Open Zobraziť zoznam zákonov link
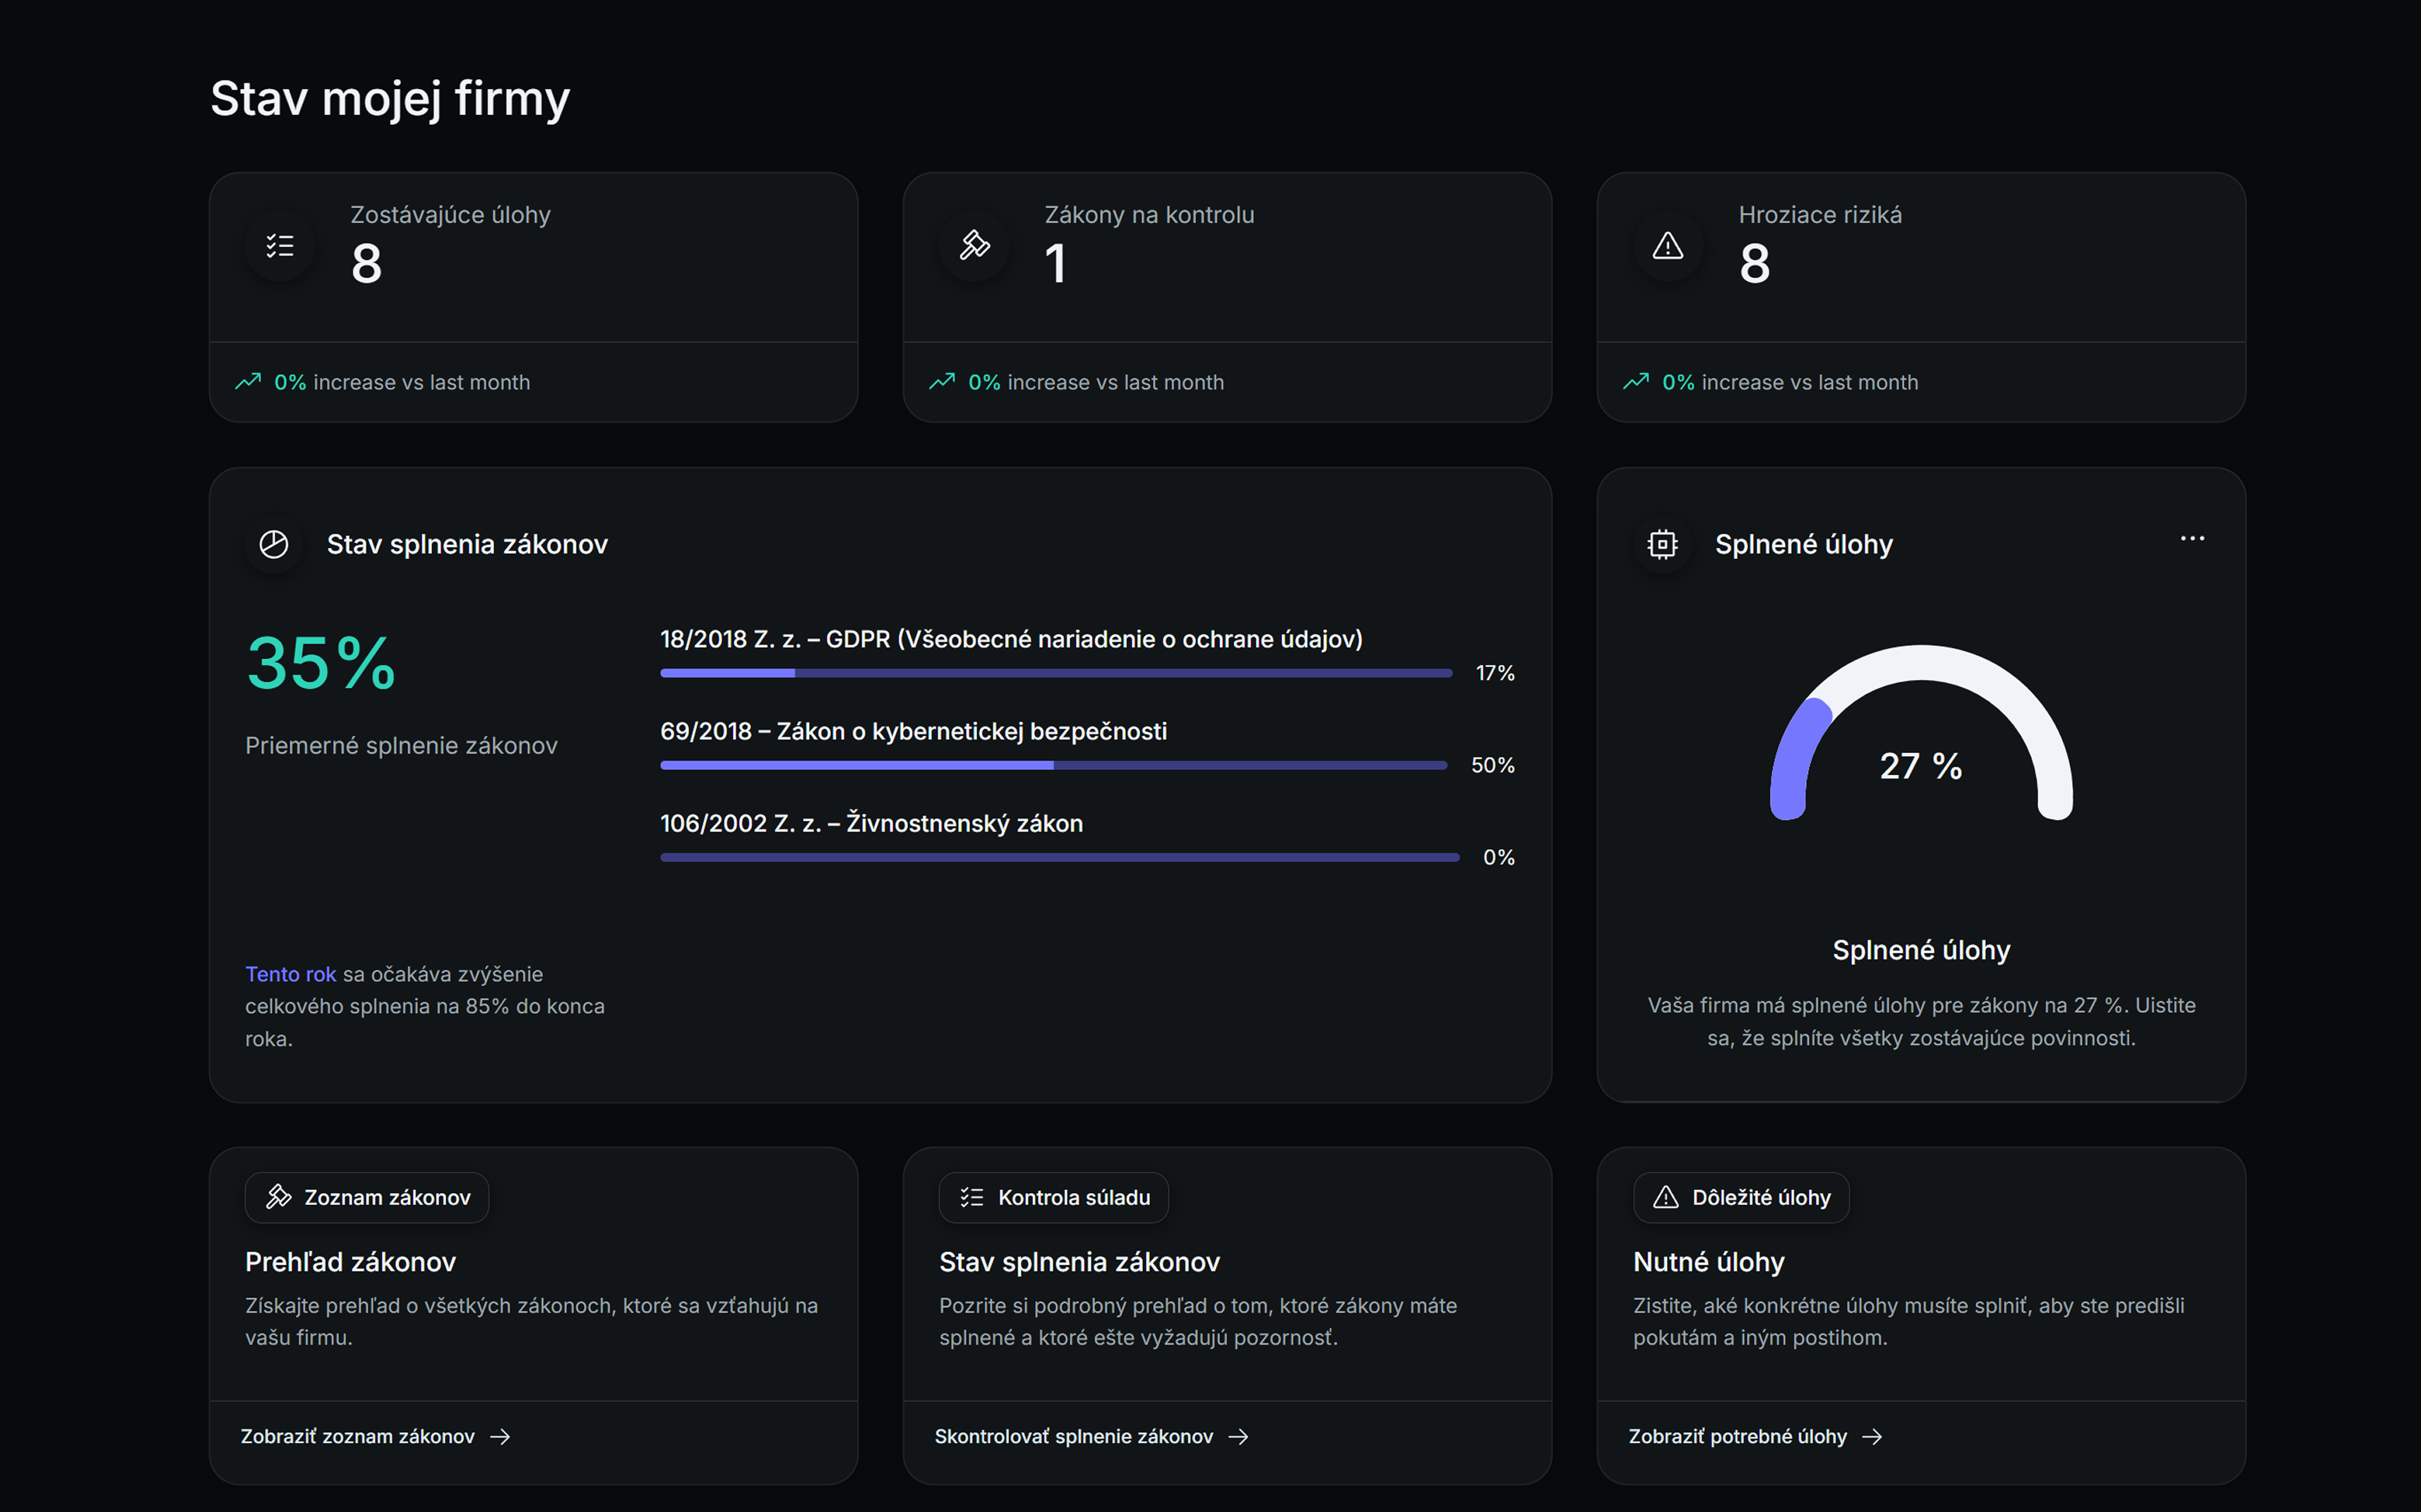The width and height of the screenshot is (2421, 1512). [358, 1436]
